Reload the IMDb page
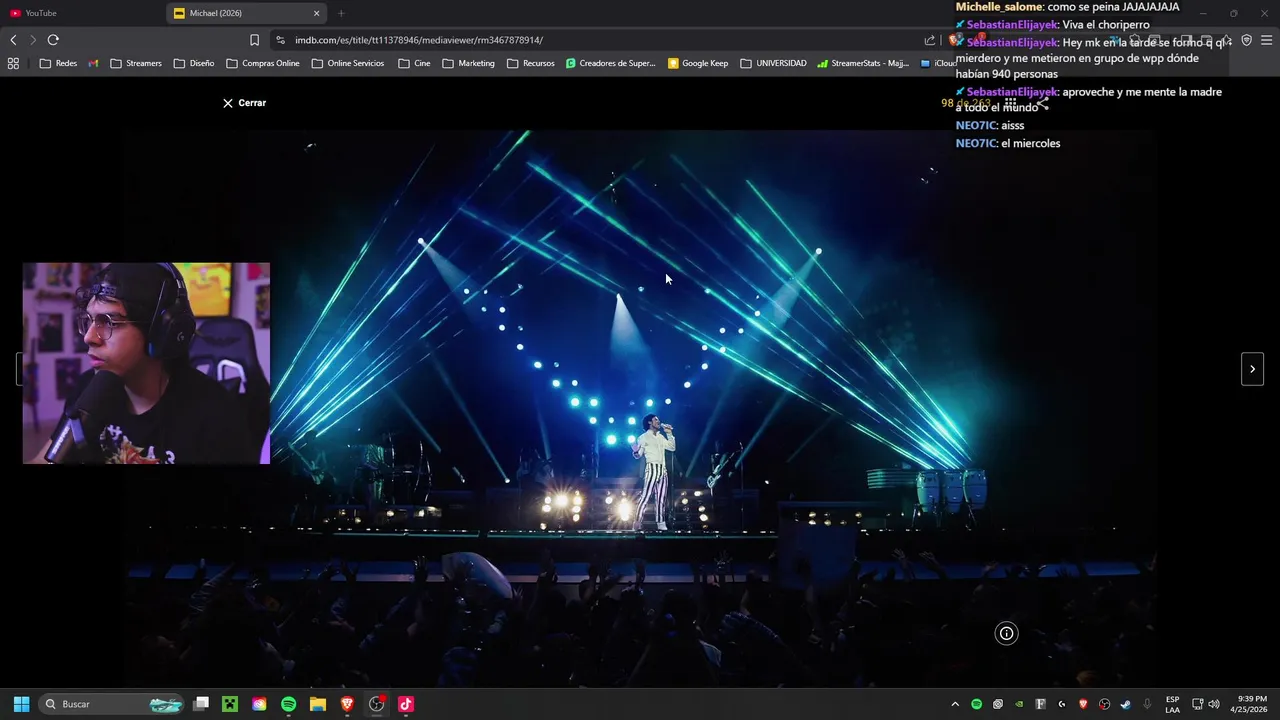This screenshot has height=720, width=1280. tap(53, 40)
